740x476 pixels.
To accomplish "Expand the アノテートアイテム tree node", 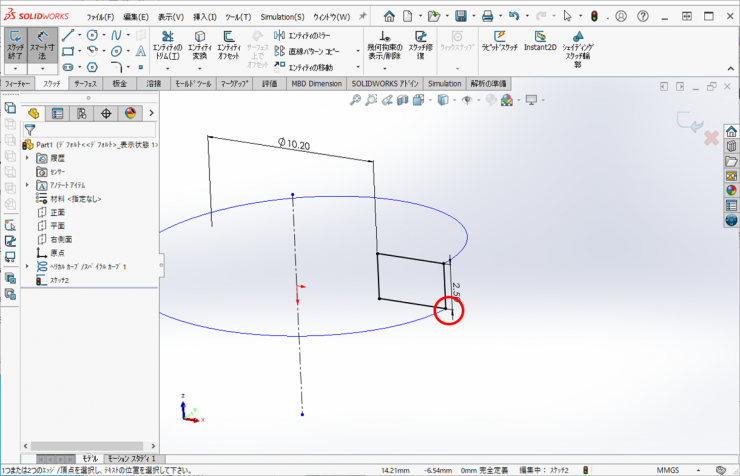I will point(28,186).
